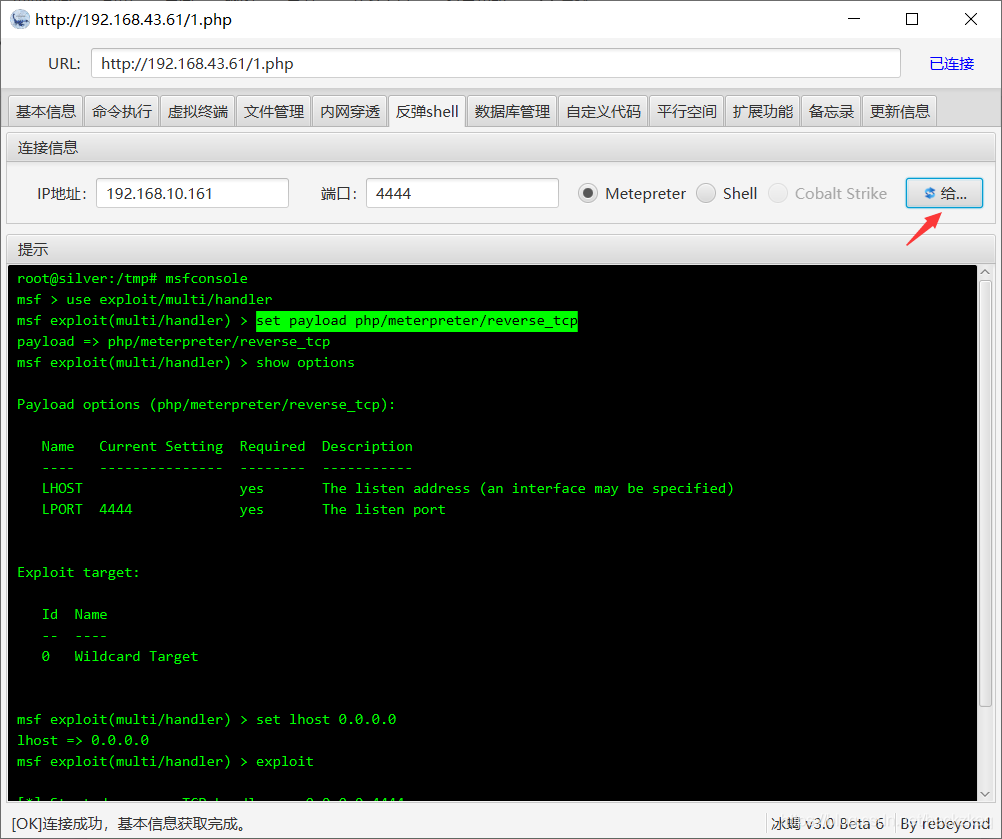This screenshot has height=839, width=1002.
Task: Switch to the 自定义代码 tab
Action: 603,111
